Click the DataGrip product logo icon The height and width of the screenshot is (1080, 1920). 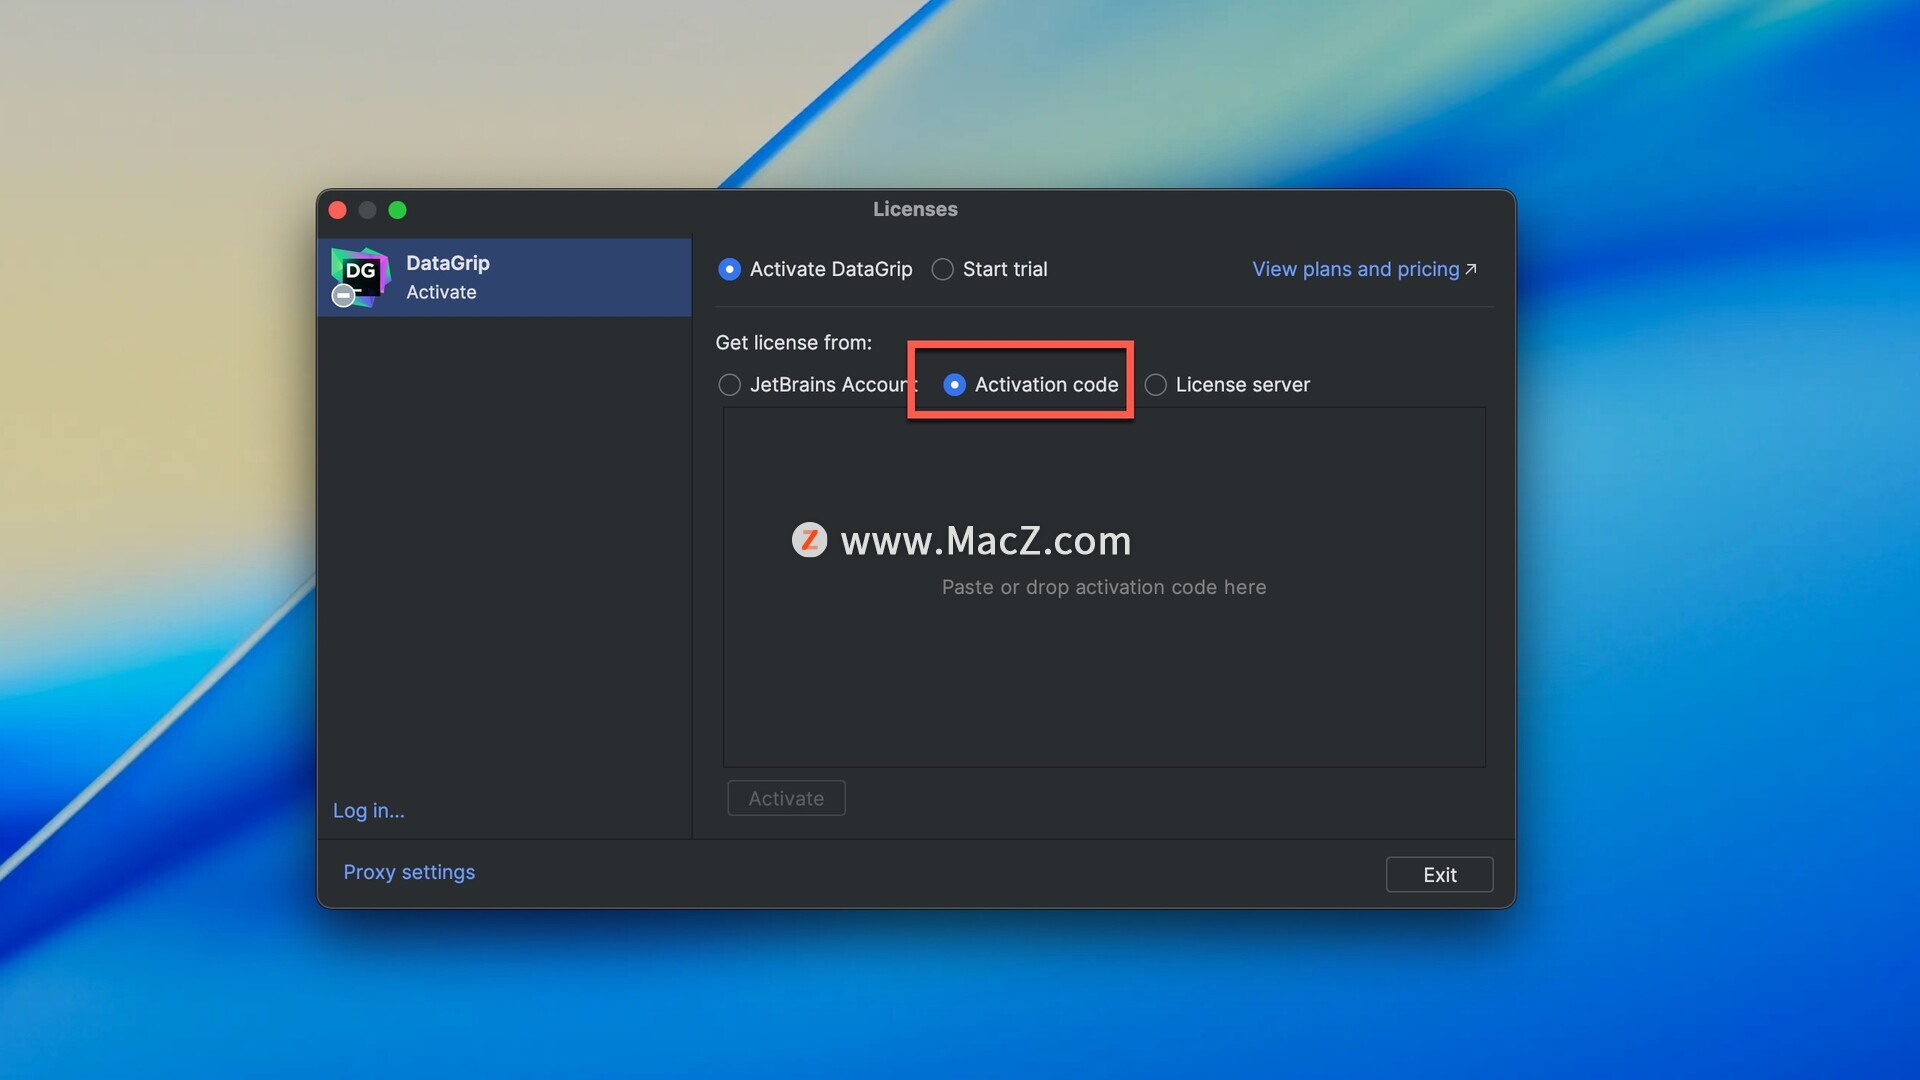pos(360,277)
